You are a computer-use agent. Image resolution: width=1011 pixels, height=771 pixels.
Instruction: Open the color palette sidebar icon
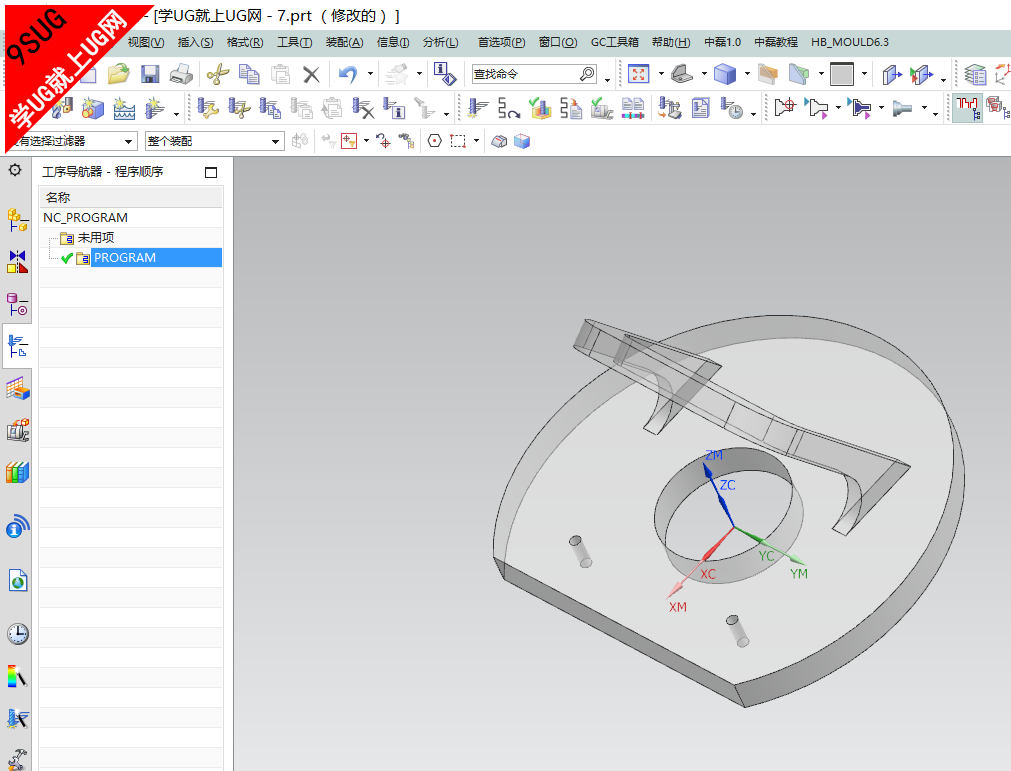click(x=17, y=676)
